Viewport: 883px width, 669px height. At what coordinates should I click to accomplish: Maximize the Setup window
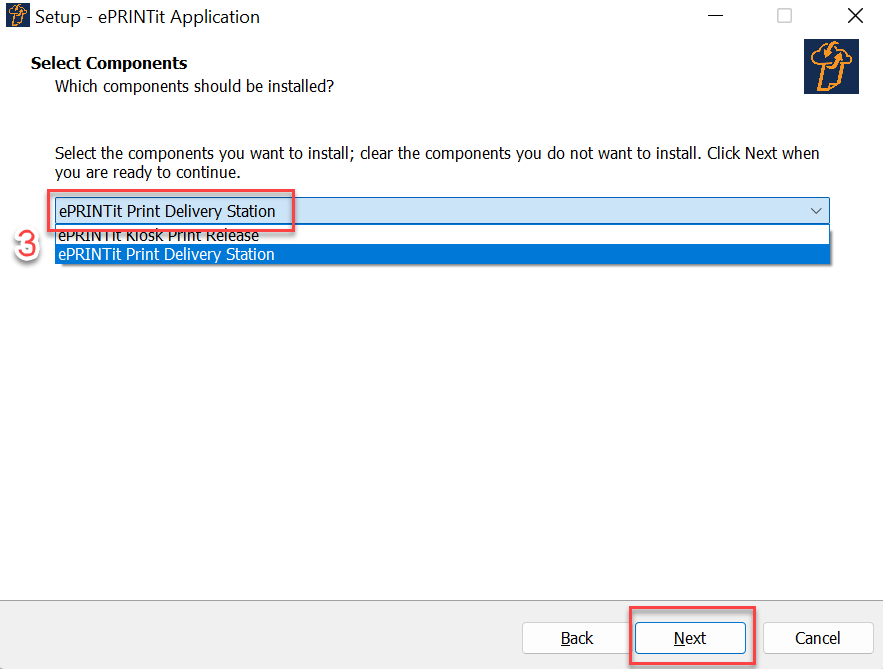[784, 16]
